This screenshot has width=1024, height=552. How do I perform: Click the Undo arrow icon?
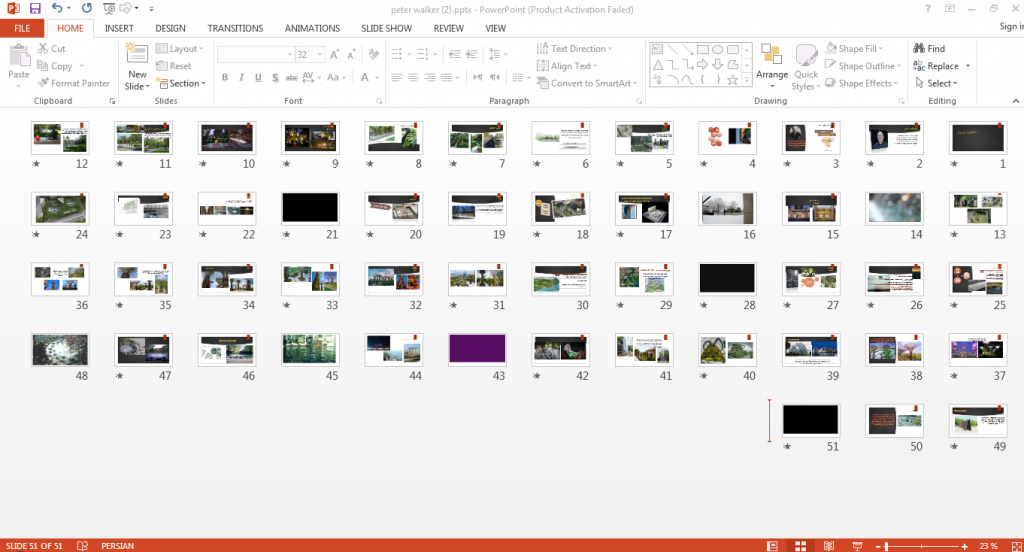point(57,8)
